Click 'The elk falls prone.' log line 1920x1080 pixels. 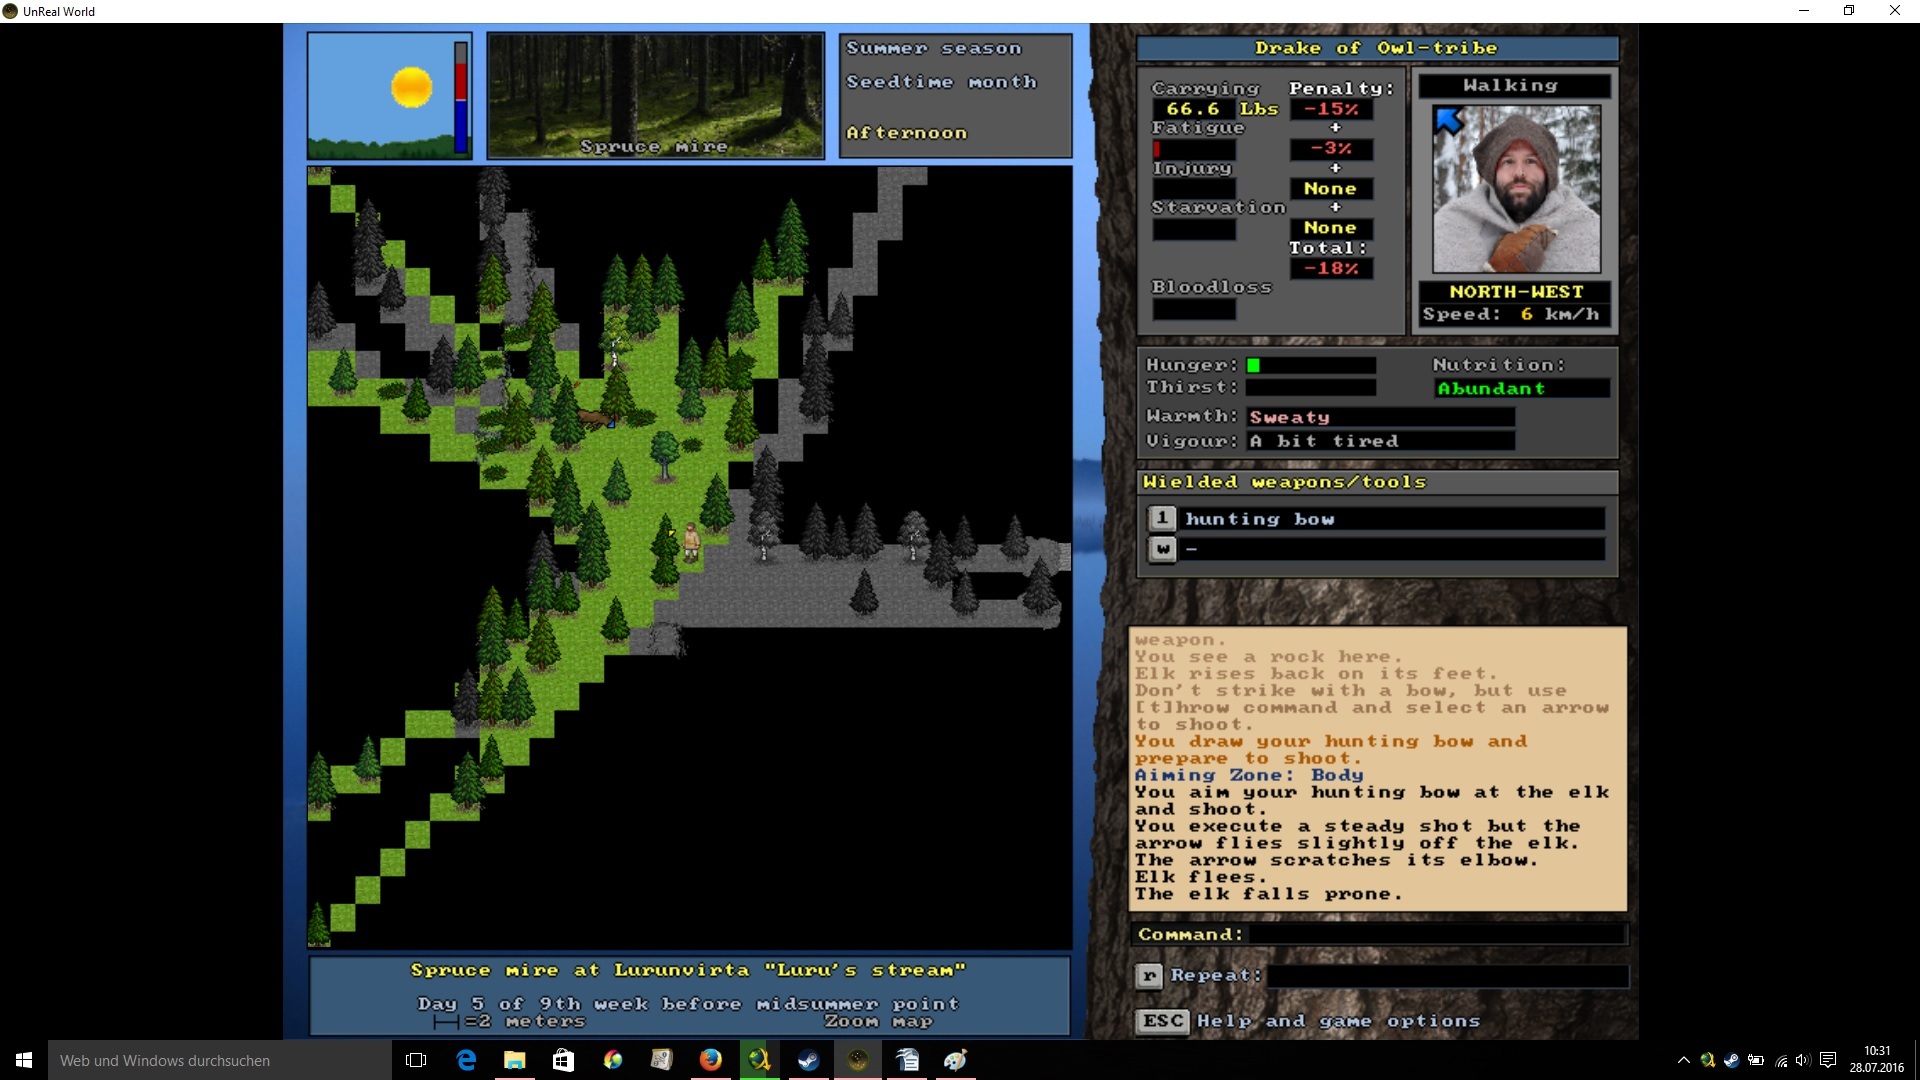coord(1268,894)
